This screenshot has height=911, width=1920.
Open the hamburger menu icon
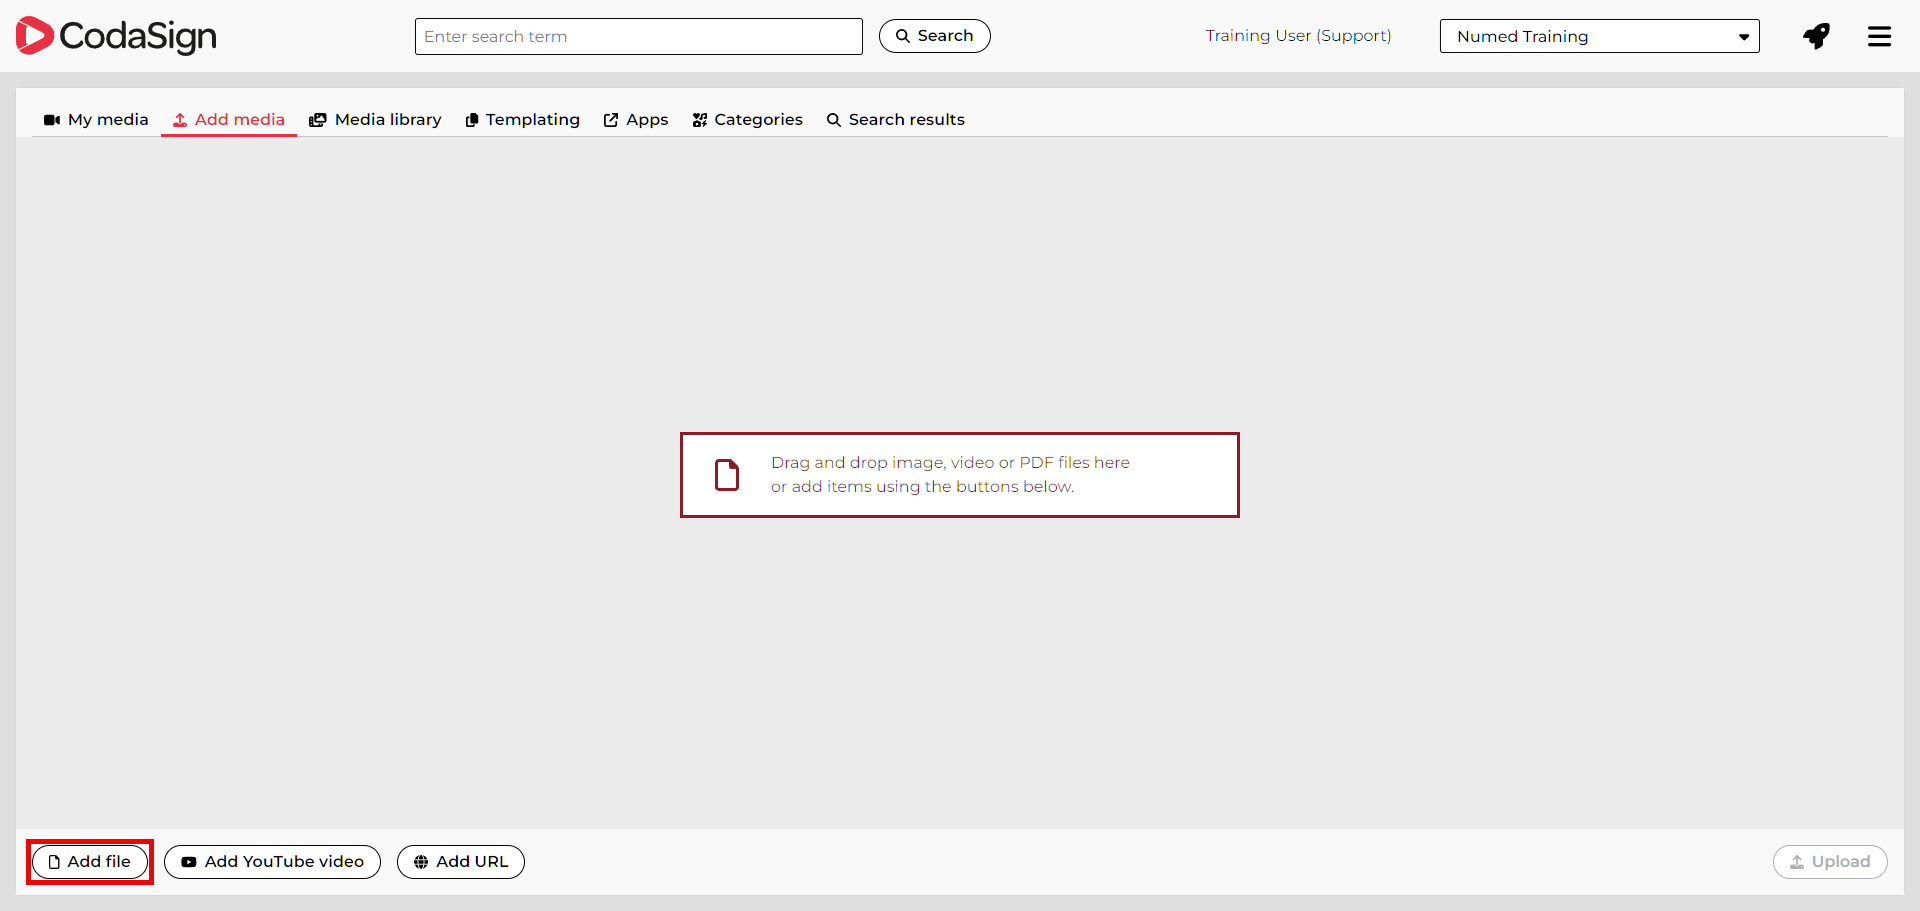point(1879,36)
